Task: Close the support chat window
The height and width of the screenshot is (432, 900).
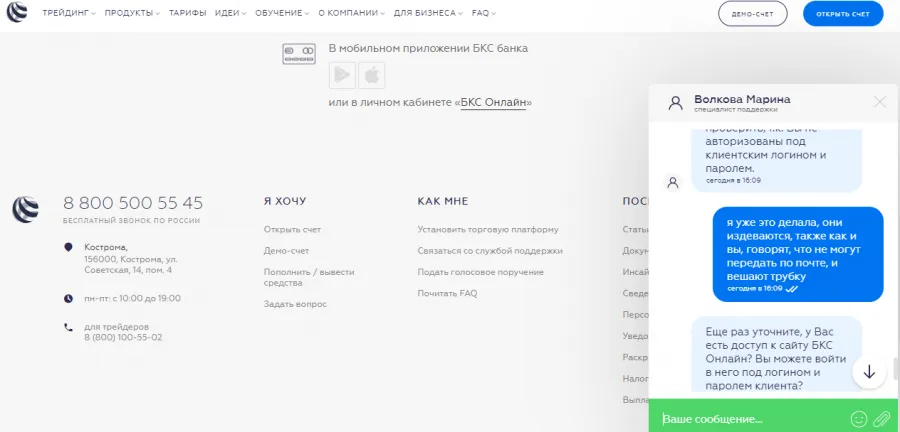Action: (x=880, y=102)
